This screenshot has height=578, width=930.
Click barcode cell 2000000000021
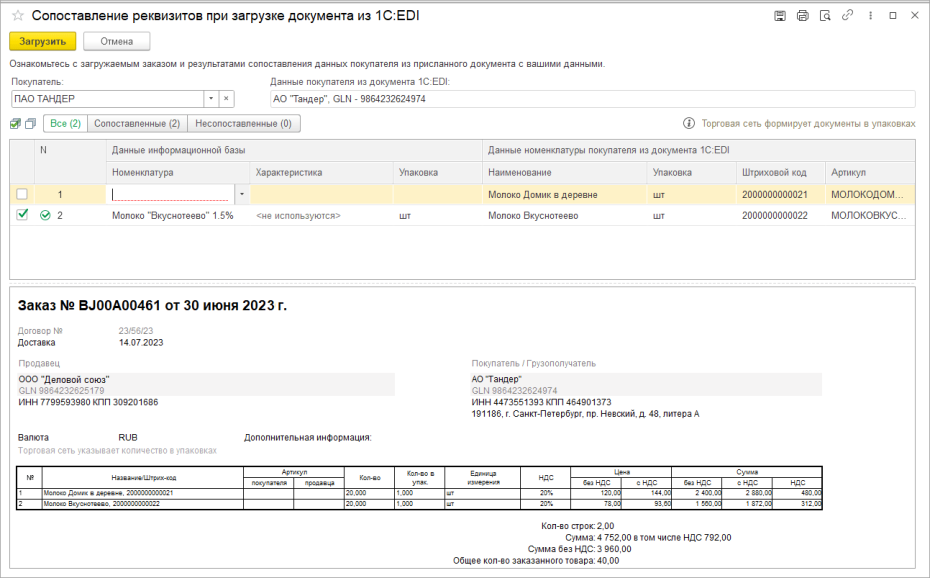click(x=781, y=194)
